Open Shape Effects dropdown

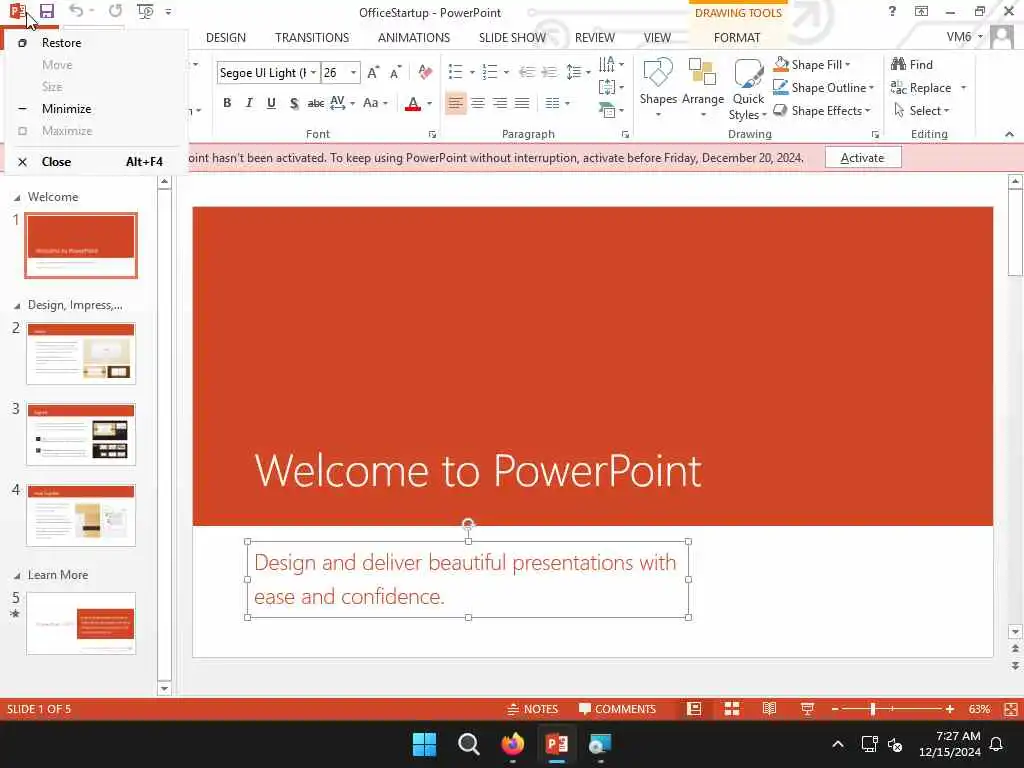[822, 111]
